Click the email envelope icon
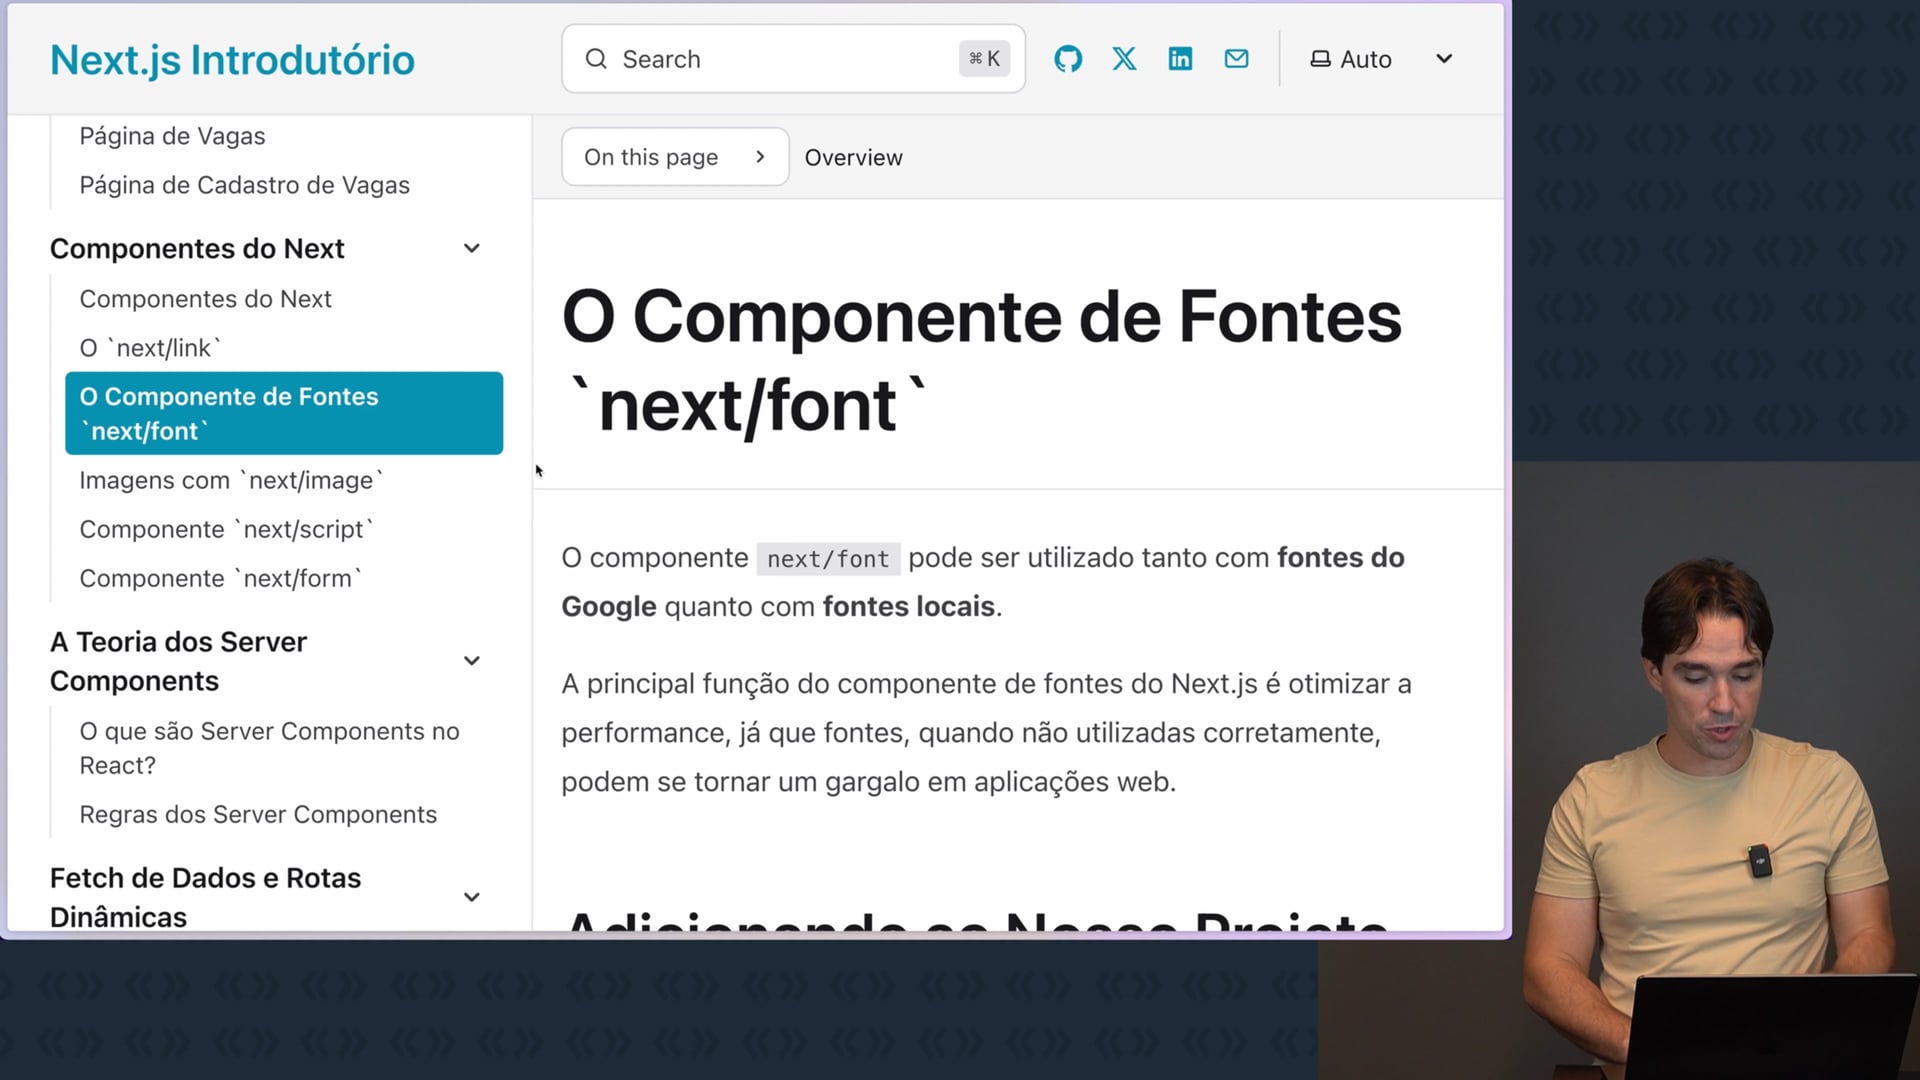The height and width of the screenshot is (1080, 1920). (x=1236, y=59)
